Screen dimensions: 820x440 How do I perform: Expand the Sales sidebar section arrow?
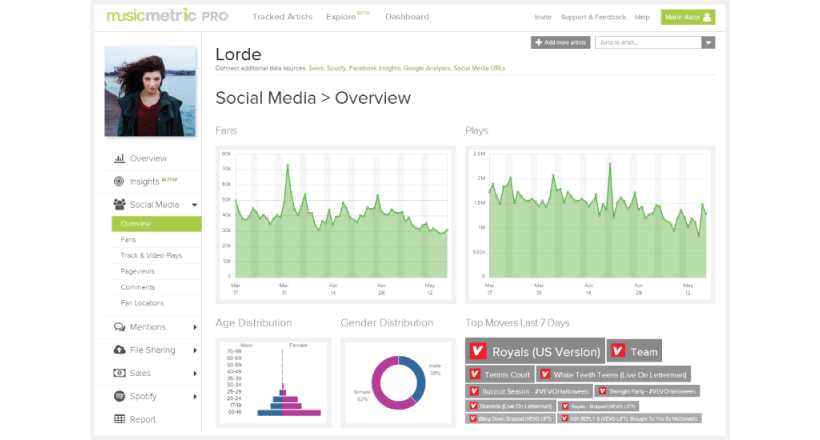[195, 373]
